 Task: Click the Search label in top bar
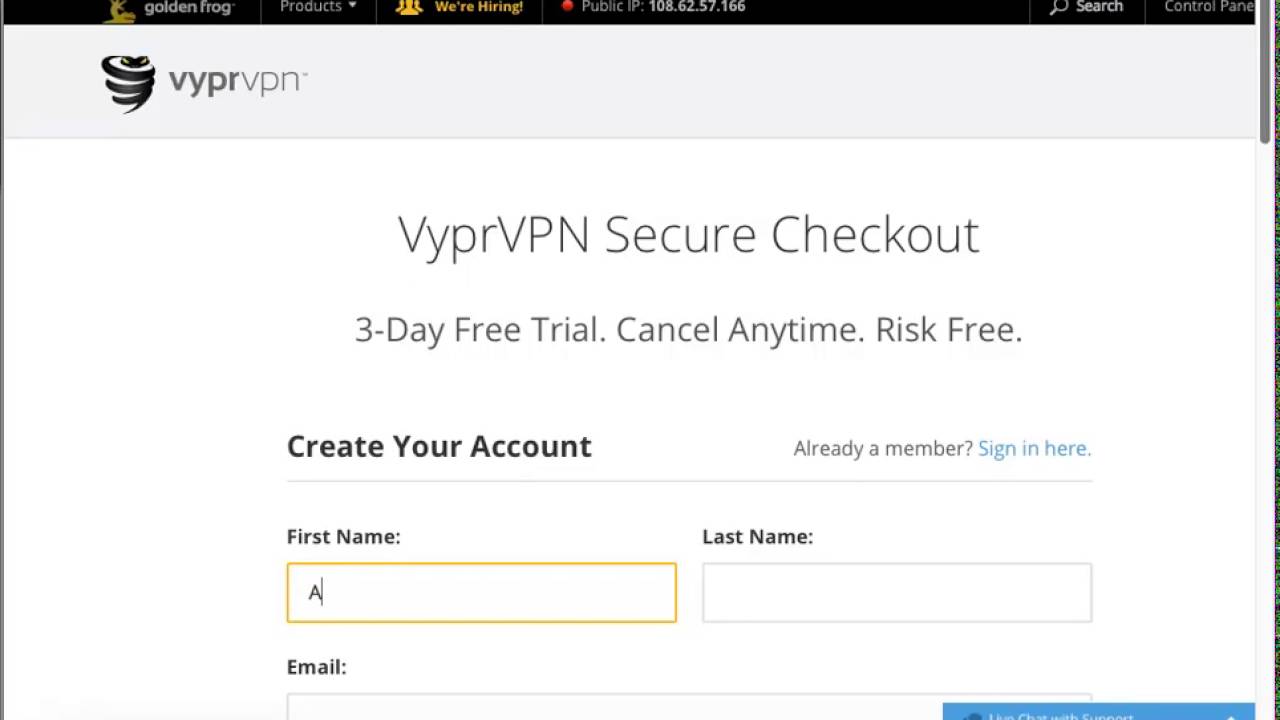point(1099,7)
